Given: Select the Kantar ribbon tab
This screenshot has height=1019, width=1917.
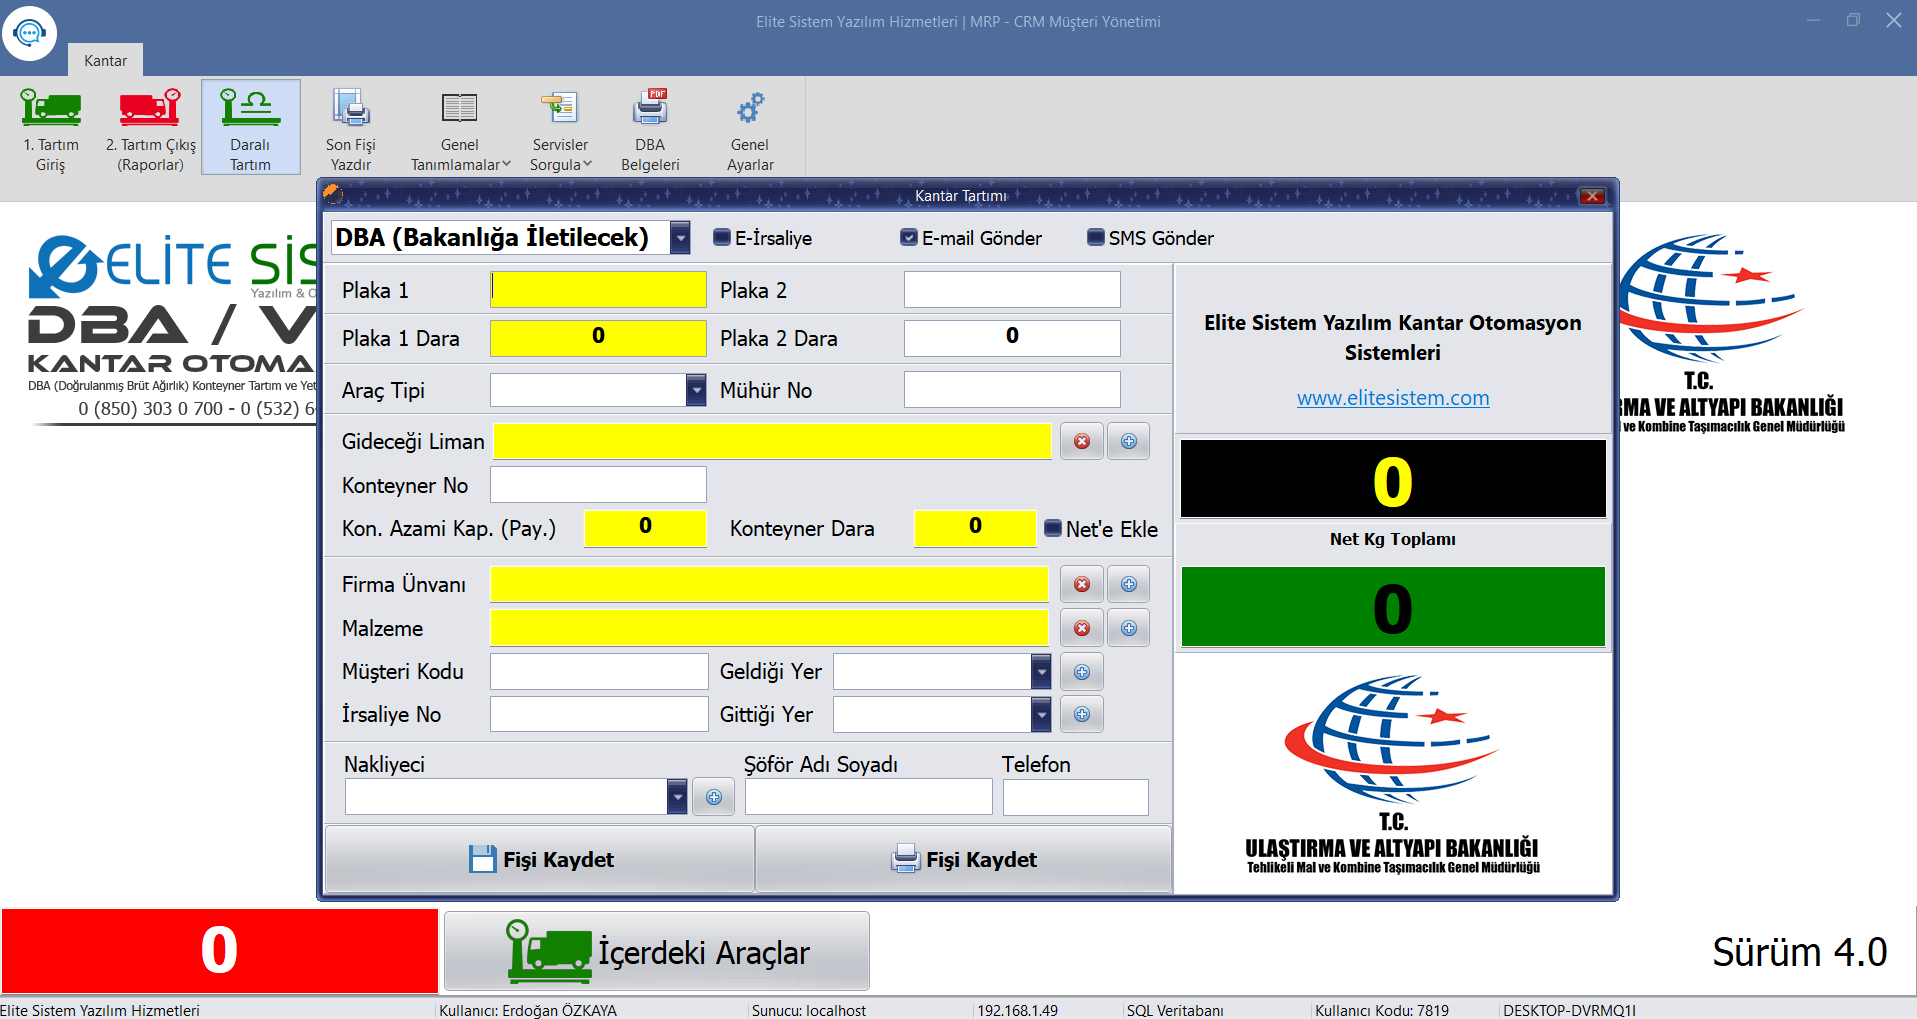Looking at the screenshot, I should 105,61.
